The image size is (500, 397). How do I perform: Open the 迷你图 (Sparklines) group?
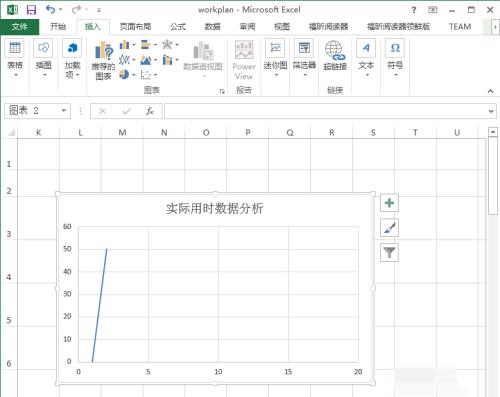(275, 58)
